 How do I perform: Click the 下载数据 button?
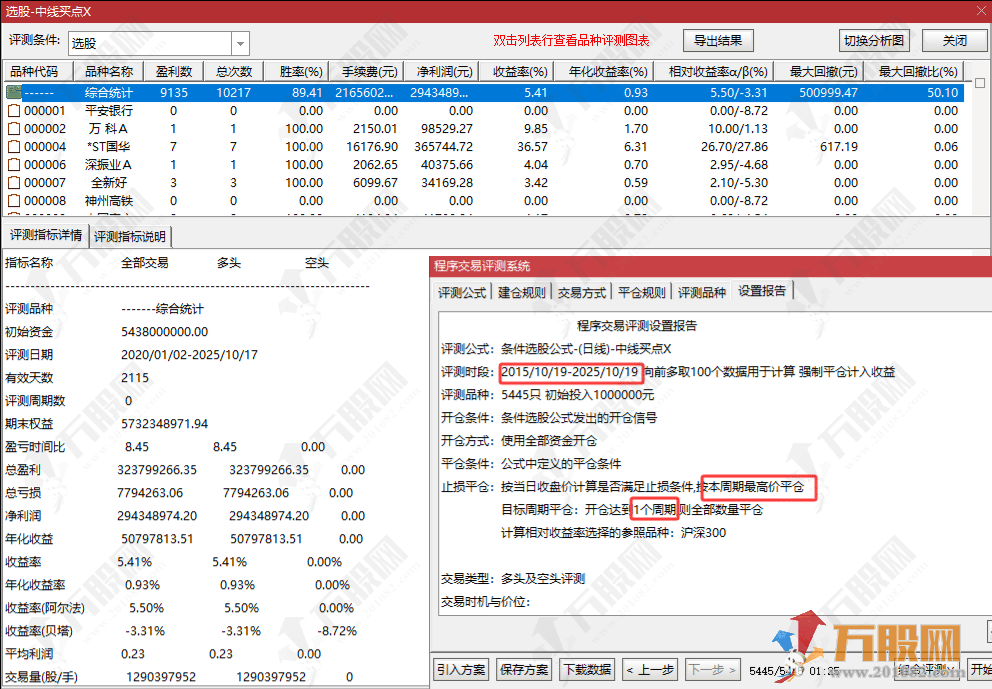[x=586, y=670]
